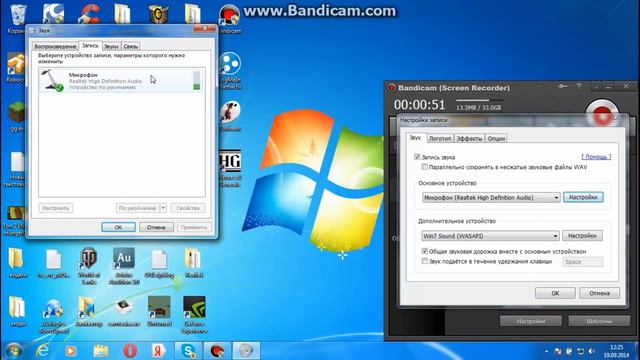Select 'Запись' tab in Sound window
Screen dimensions: 640x360
90,46
